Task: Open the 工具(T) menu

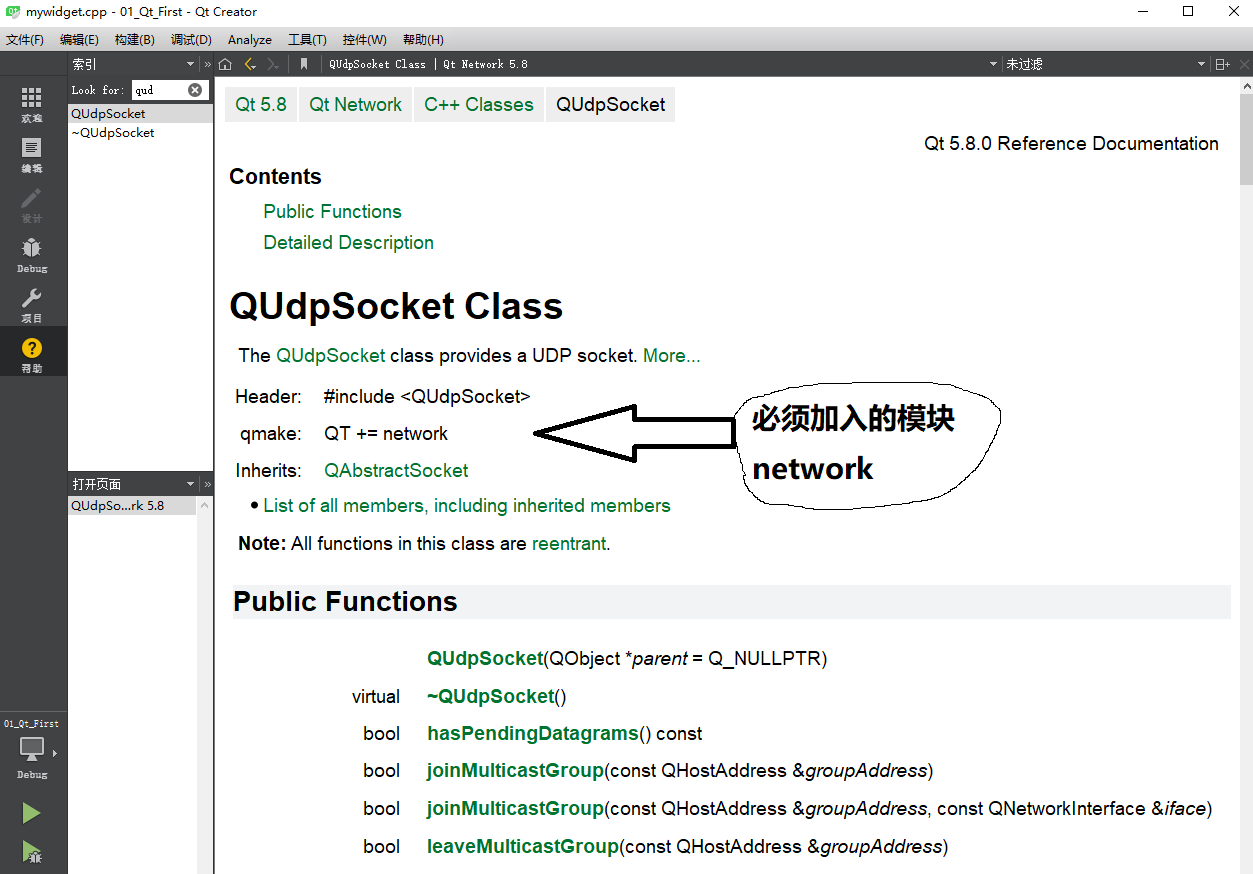Action: click(x=307, y=40)
